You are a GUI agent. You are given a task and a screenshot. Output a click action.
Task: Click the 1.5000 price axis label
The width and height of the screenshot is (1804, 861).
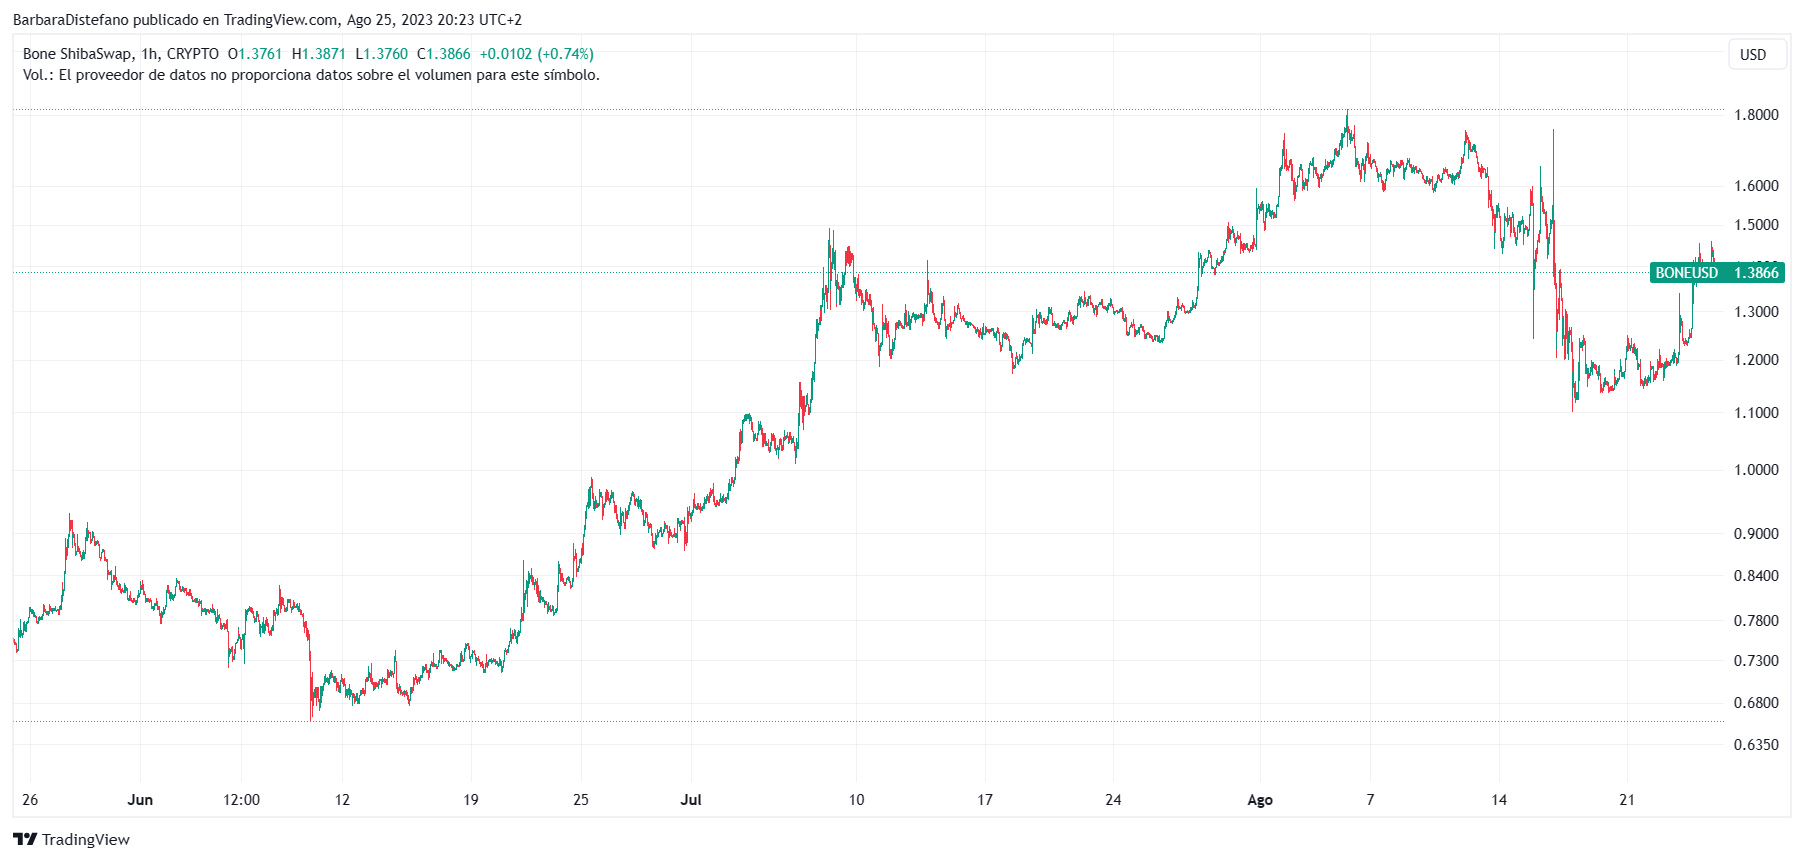click(1756, 225)
